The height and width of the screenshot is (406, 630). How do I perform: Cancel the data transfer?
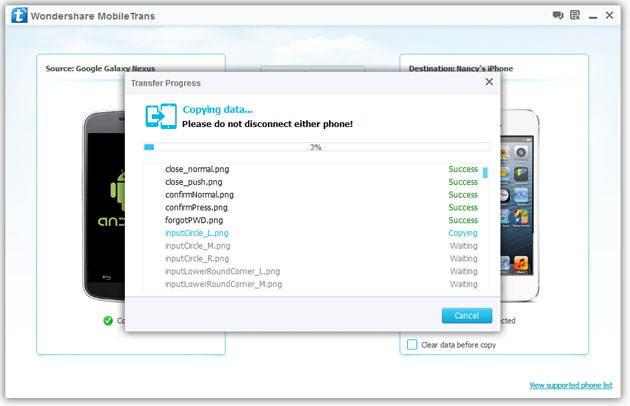[x=467, y=316]
